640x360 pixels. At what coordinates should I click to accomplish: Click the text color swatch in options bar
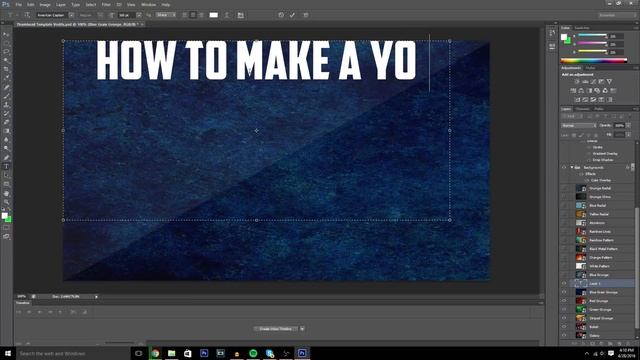pos(213,15)
